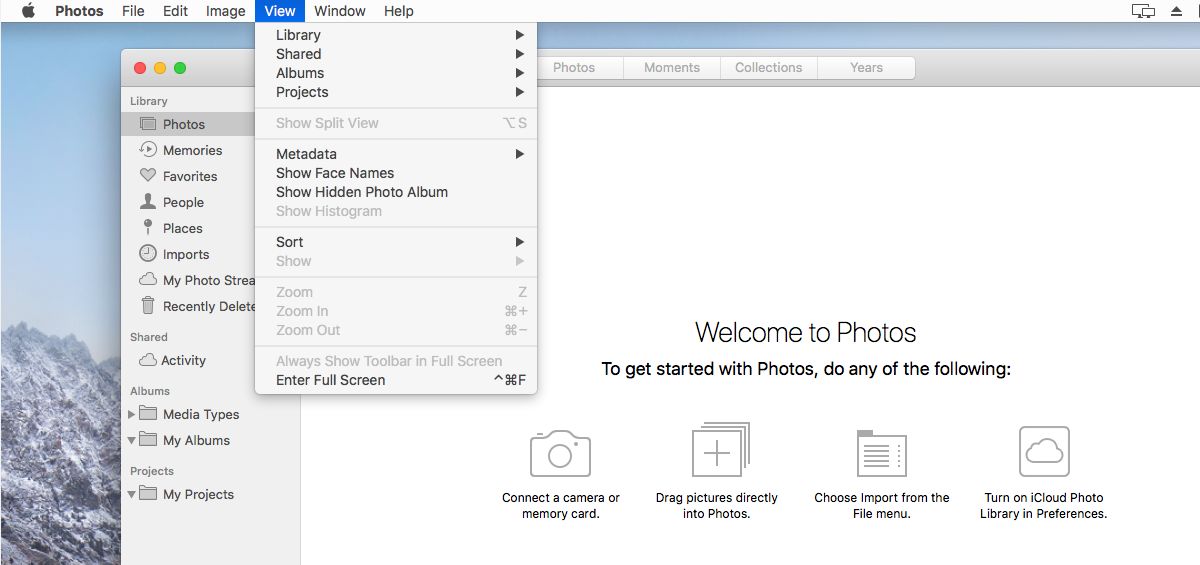Switch to the Moments tab
The height and width of the screenshot is (565, 1200).
(671, 67)
